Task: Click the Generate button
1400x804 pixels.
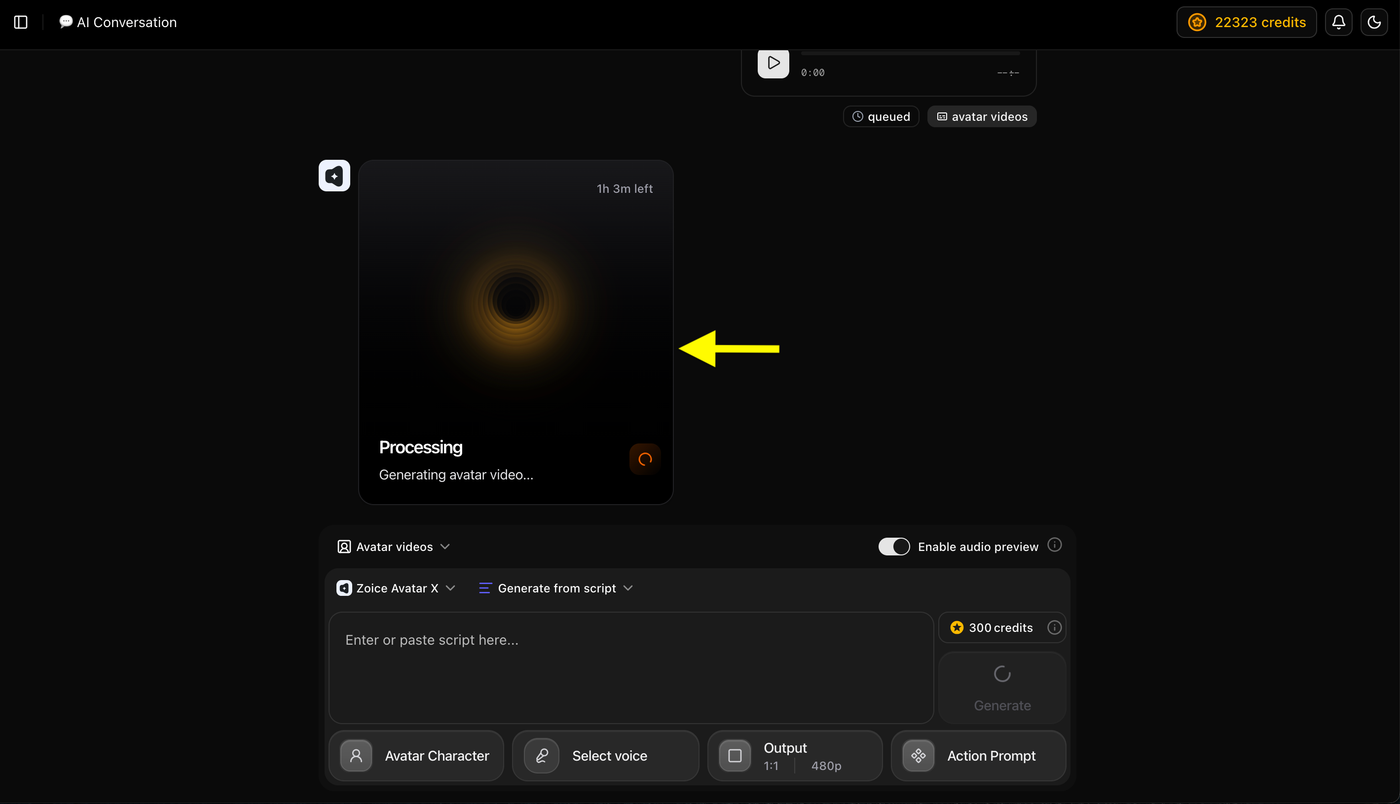Action: pyautogui.click(x=1002, y=688)
